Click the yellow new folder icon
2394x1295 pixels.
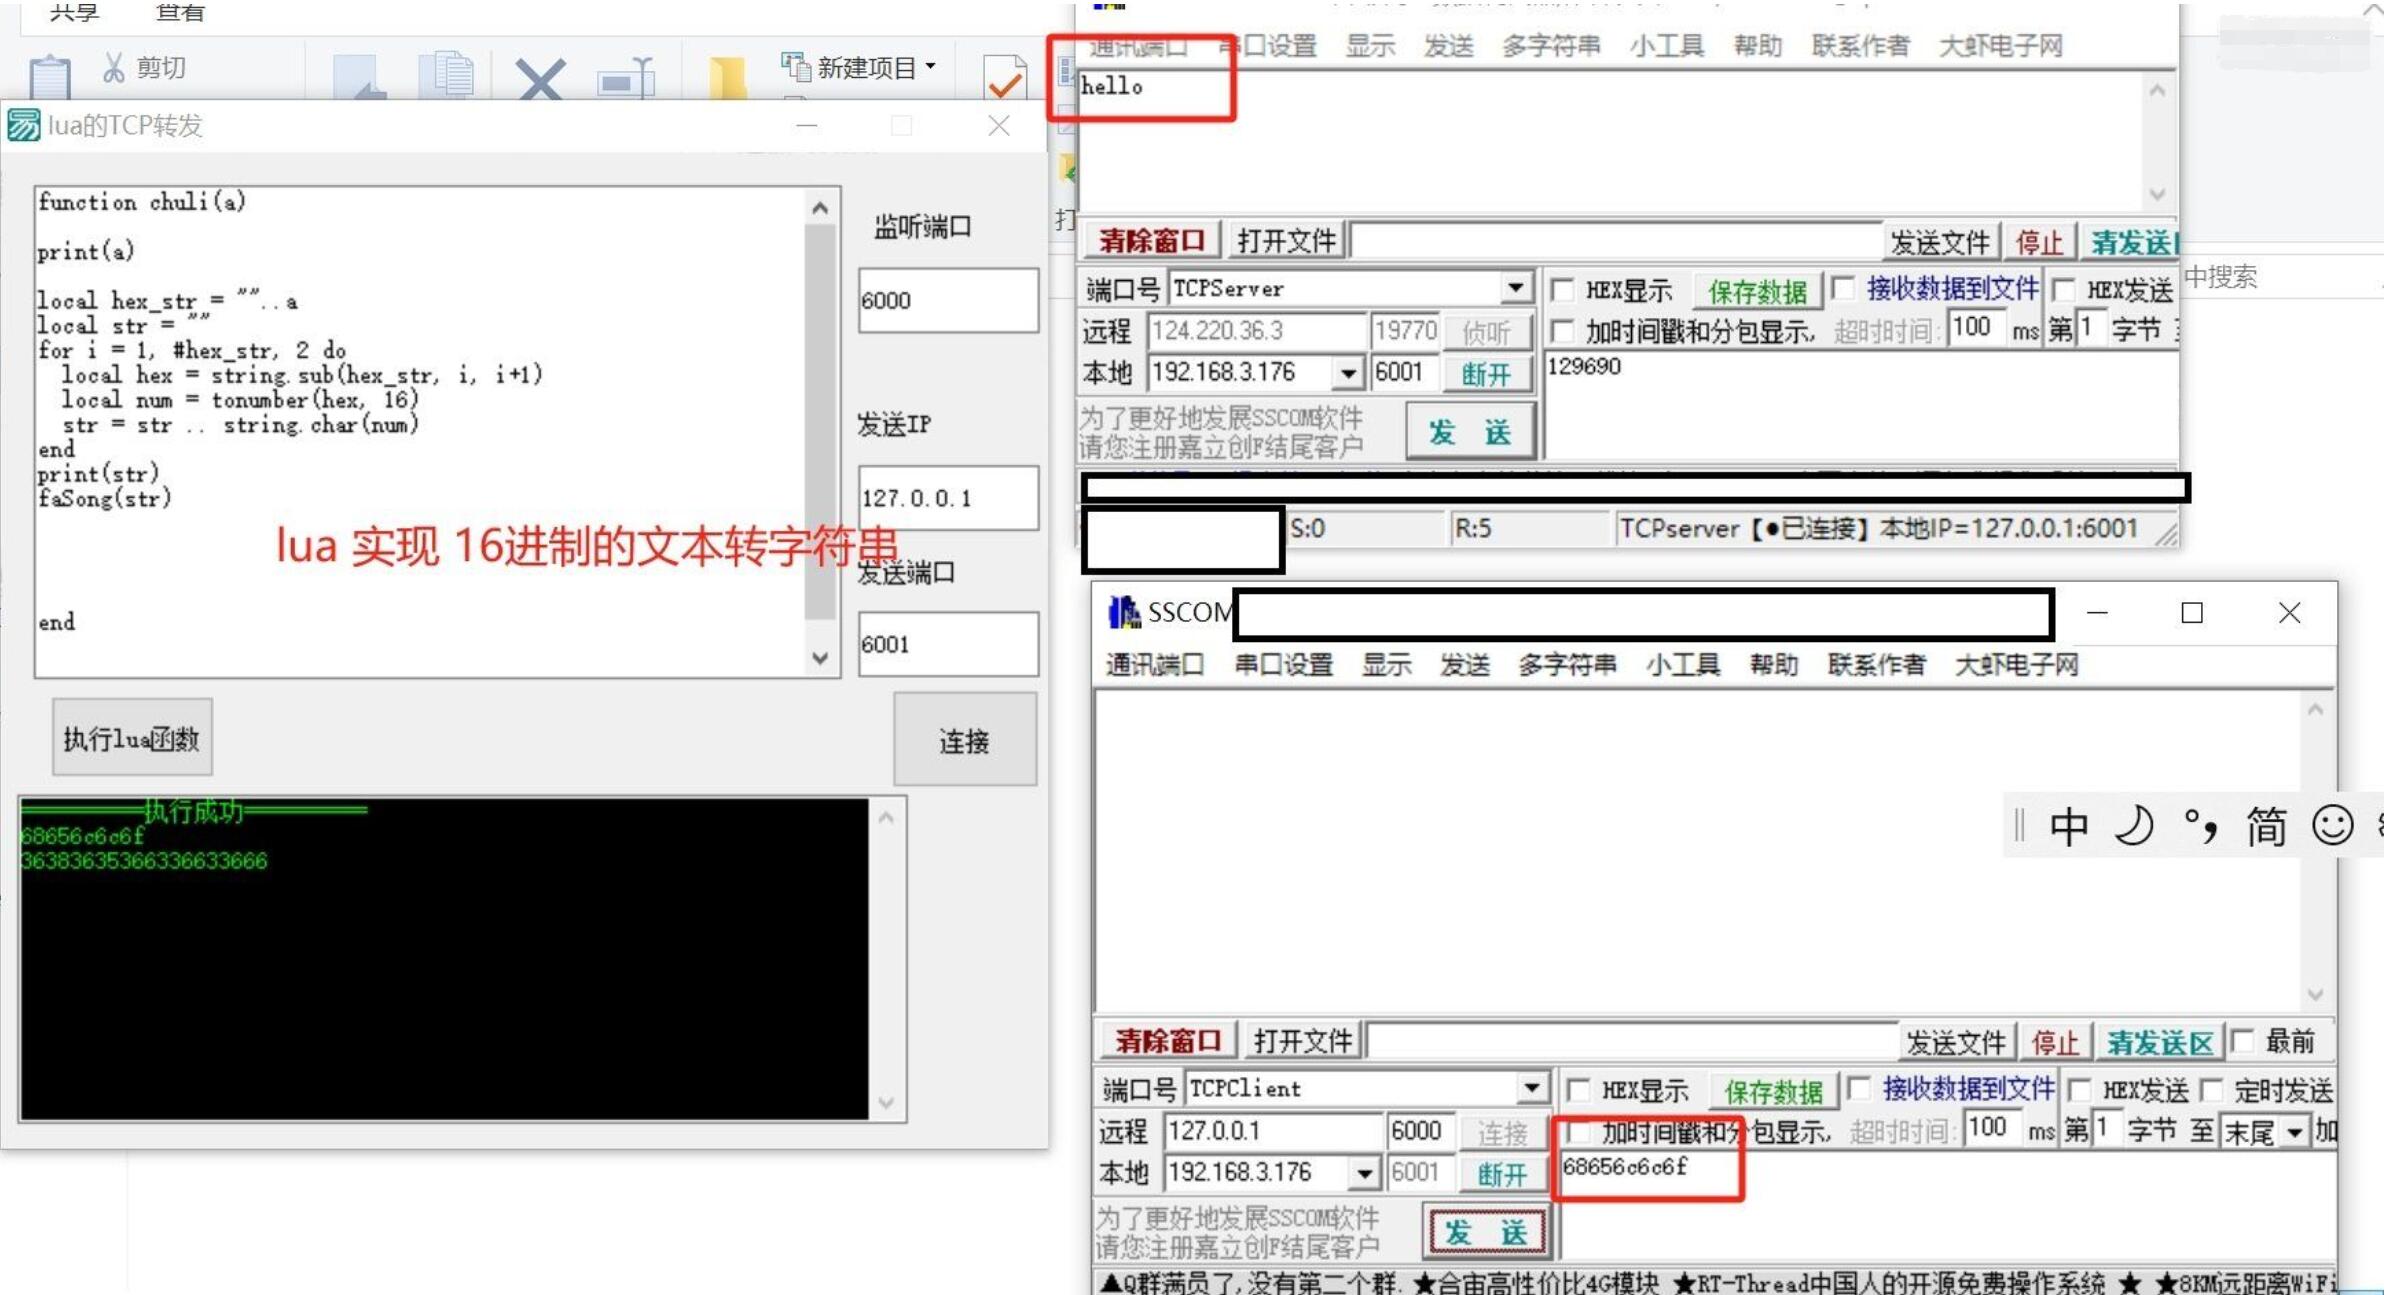[x=727, y=78]
